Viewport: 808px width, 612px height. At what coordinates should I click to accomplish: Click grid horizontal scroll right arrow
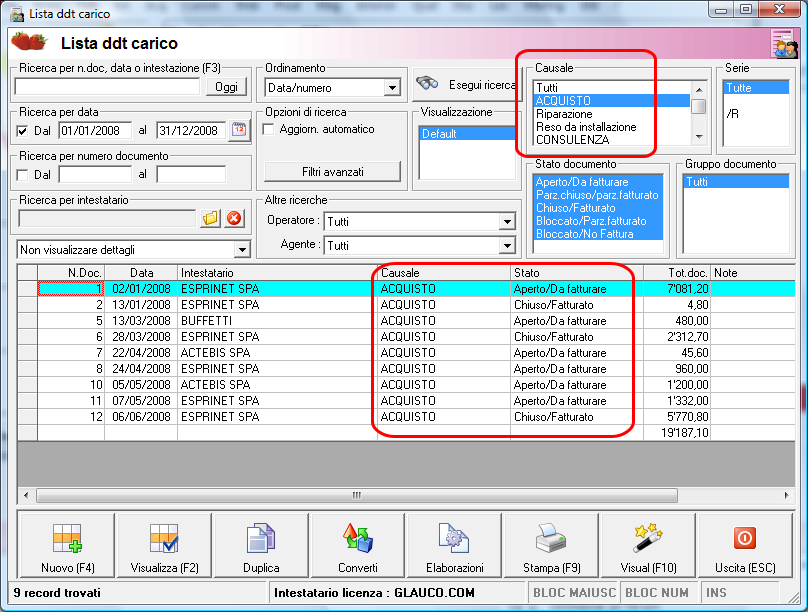(786, 496)
